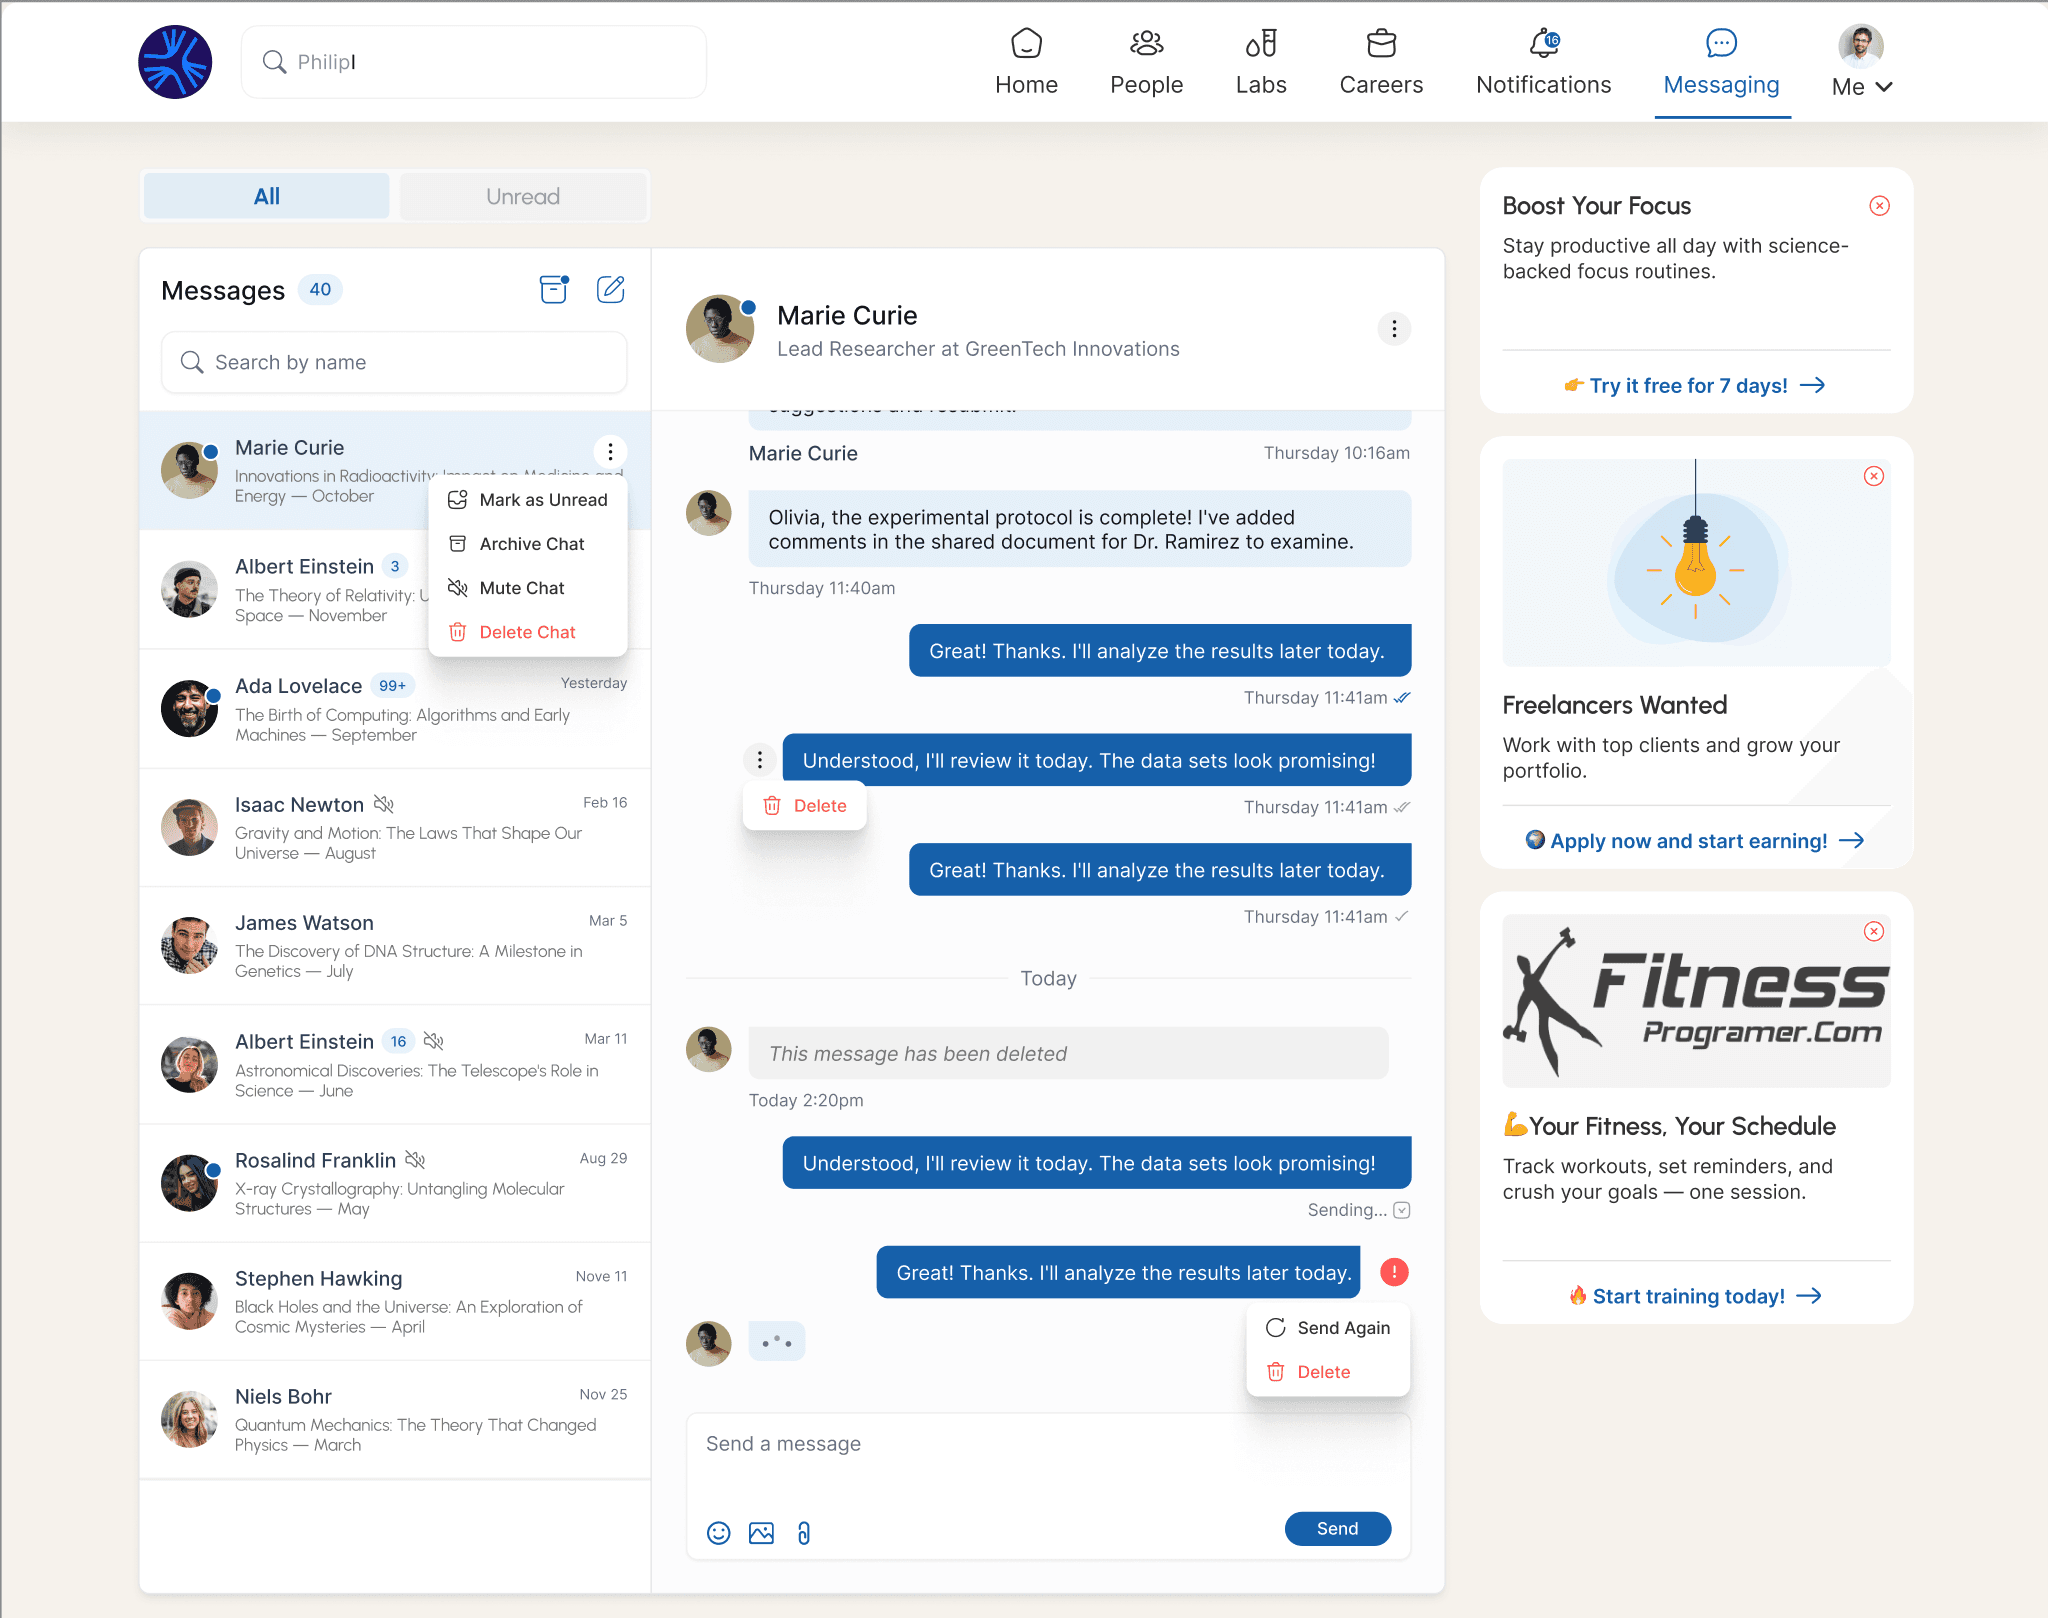Click Try it free for 7 days link

click(1695, 386)
